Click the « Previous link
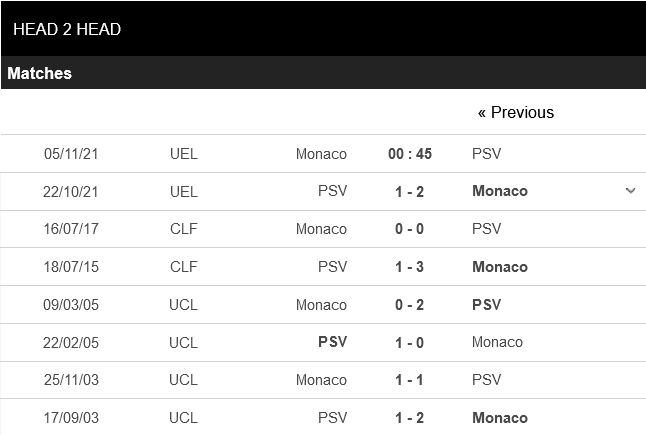This screenshot has width=646, height=435. click(516, 113)
